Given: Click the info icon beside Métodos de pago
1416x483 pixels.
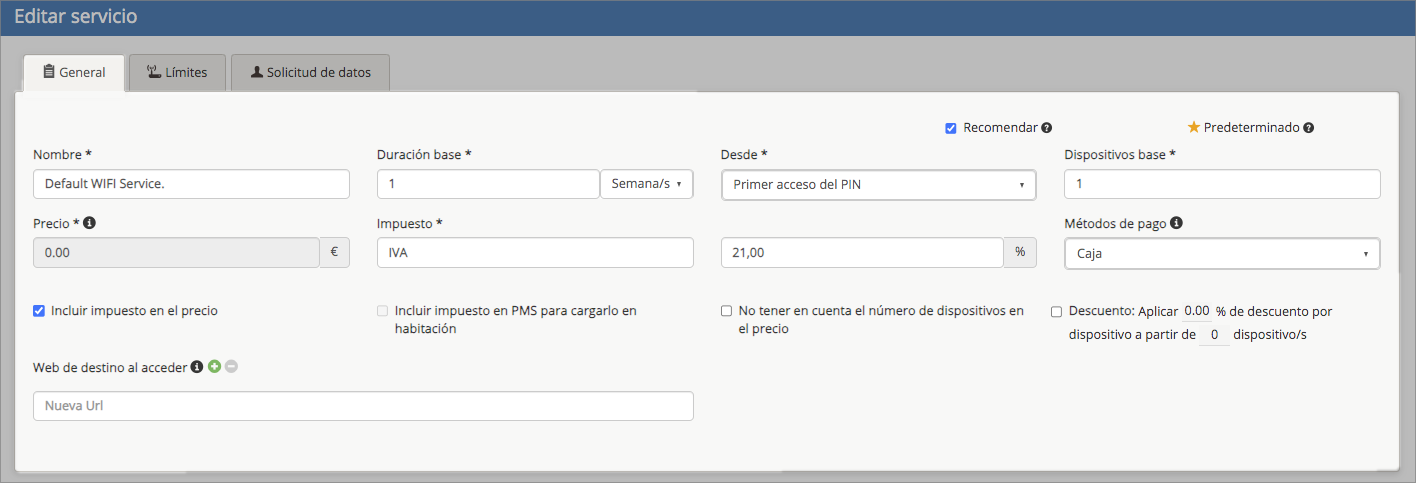Looking at the screenshot, I should tap(1176, 223).
